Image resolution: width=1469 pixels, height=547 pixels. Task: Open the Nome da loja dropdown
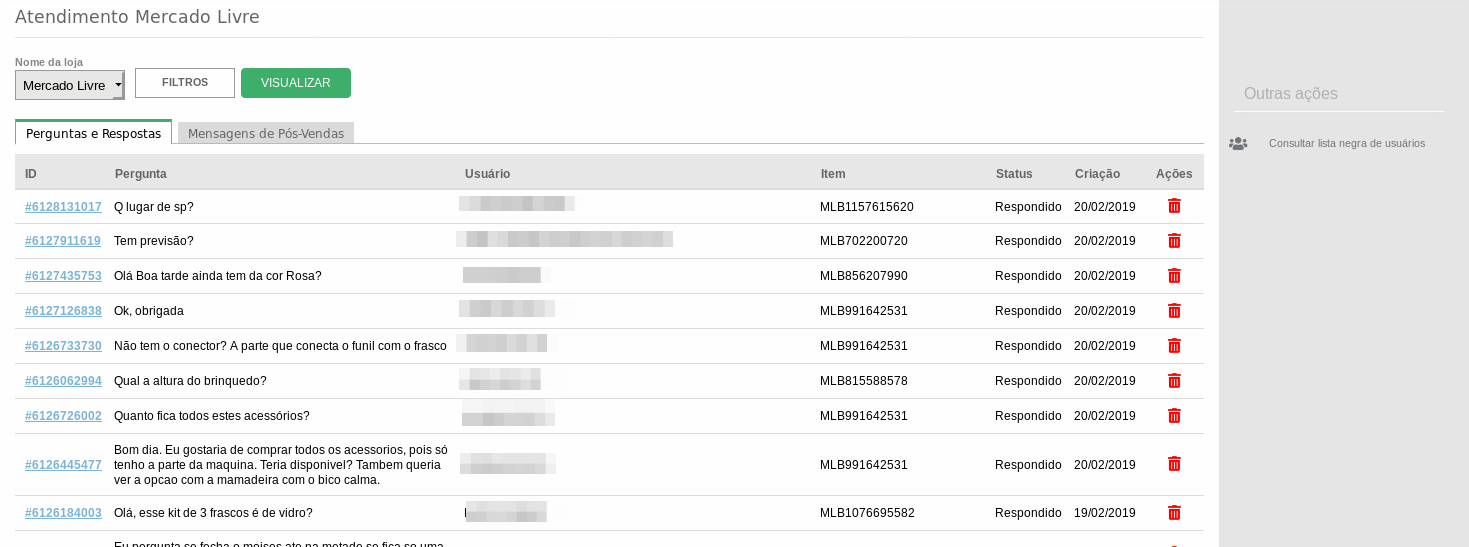click(x=70, y=85)
